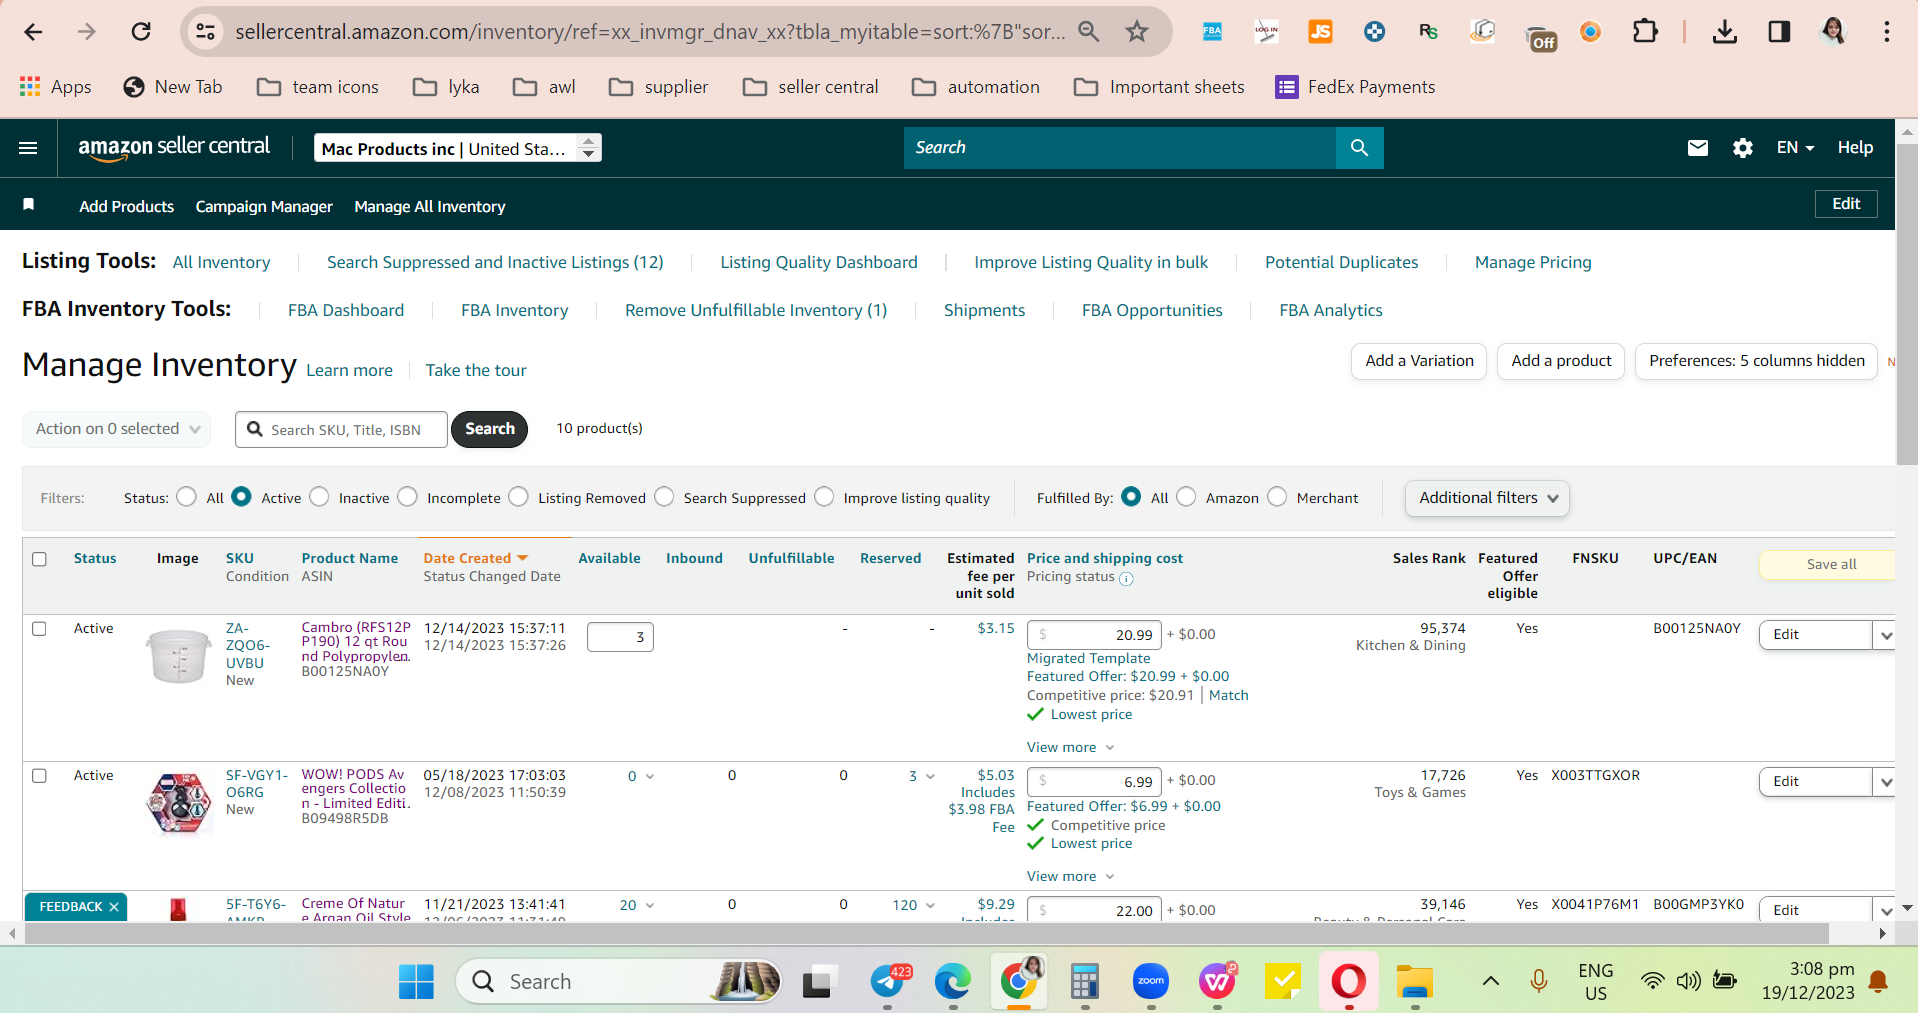
Task: Open the Listing Quality Dashboard tab
Action: tap(819, 262)
